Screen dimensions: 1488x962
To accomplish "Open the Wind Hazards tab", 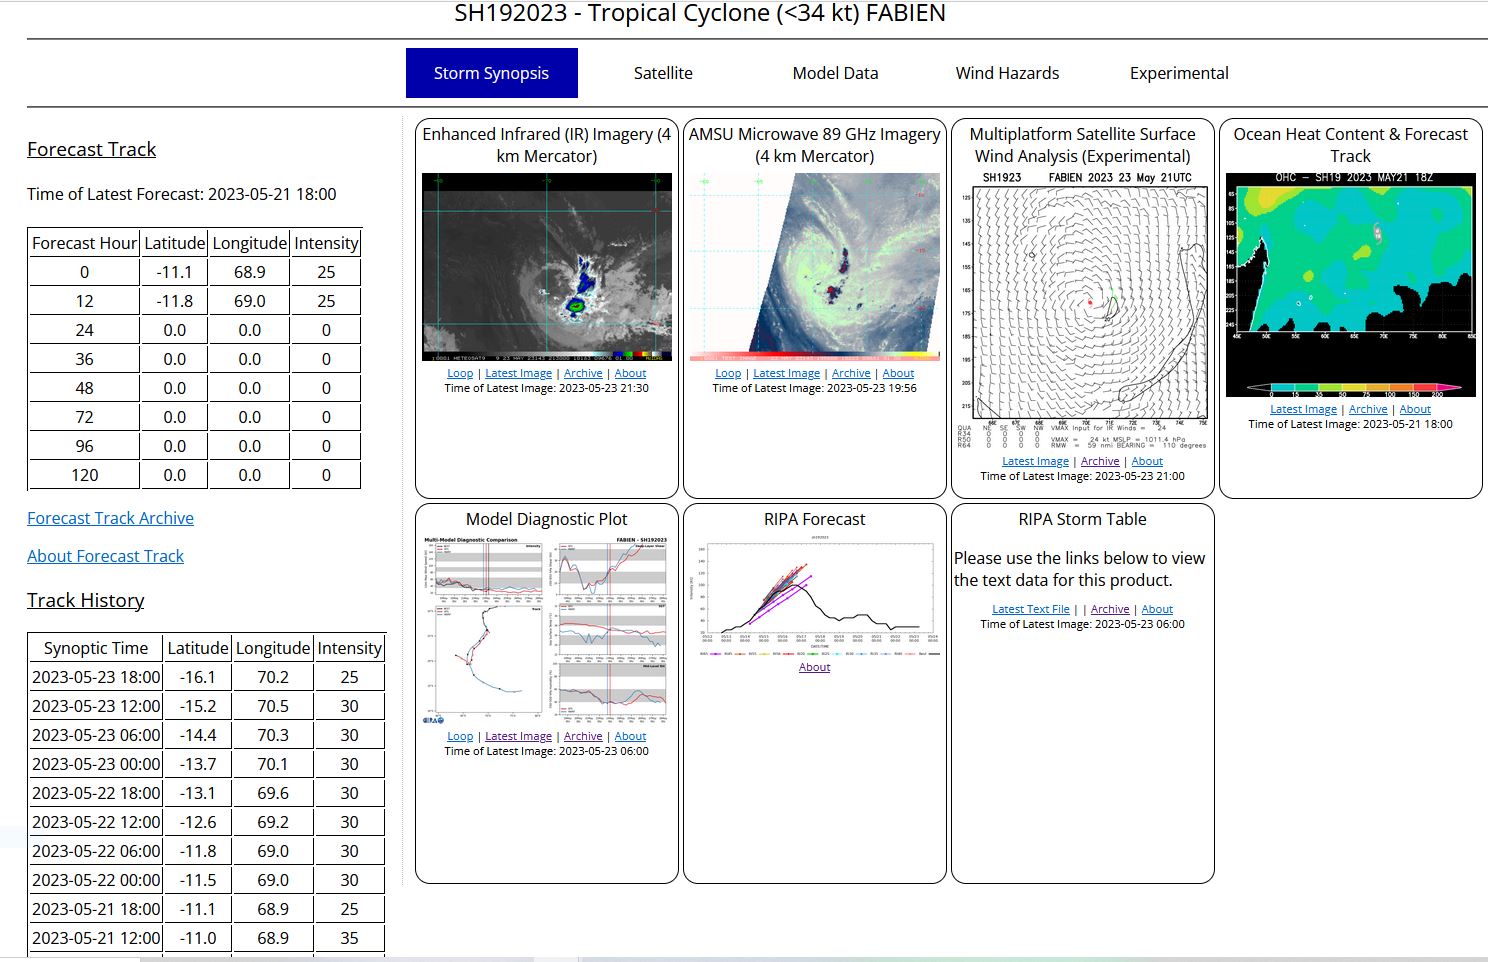I will [x=1007, y=73].
